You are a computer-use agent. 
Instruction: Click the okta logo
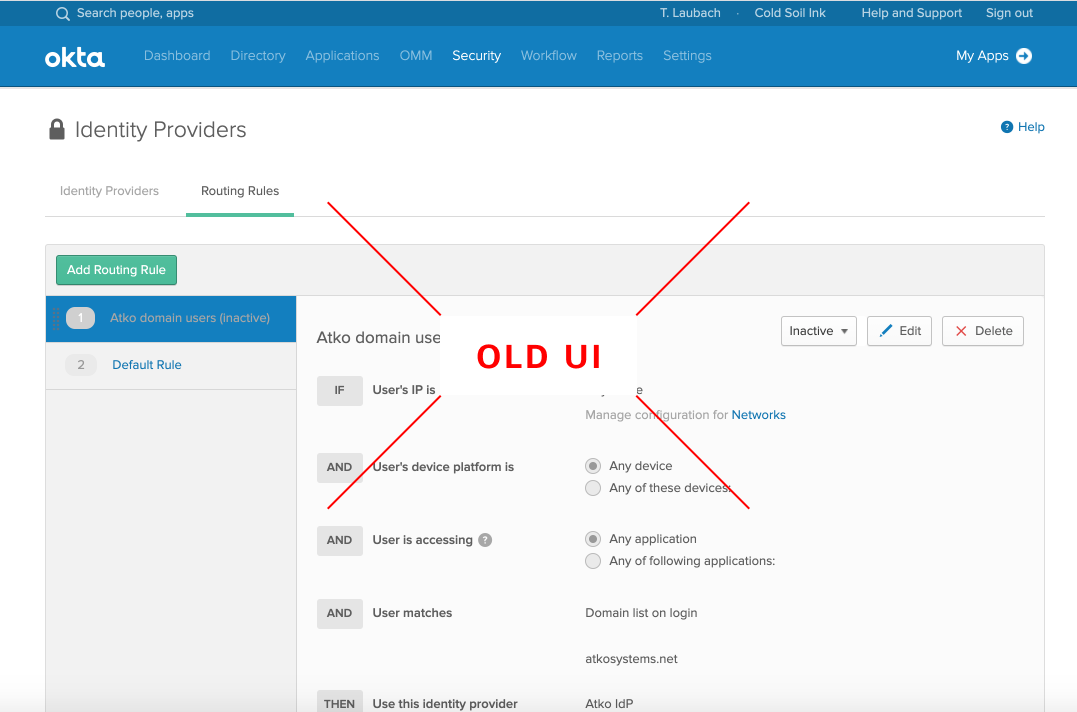(75, 57)
